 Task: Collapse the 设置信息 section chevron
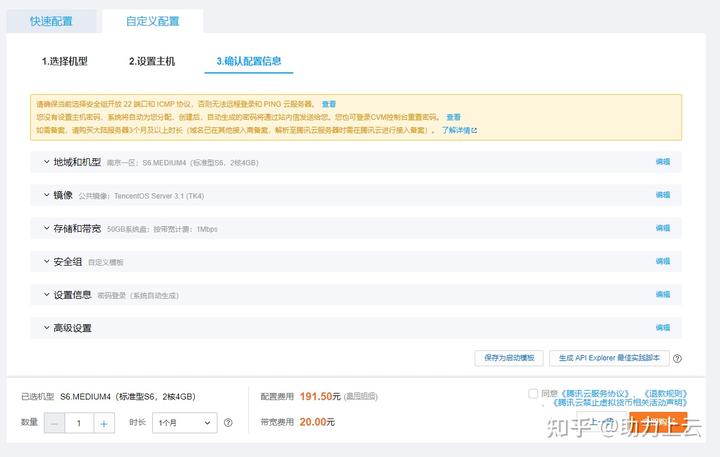(46, 294)
